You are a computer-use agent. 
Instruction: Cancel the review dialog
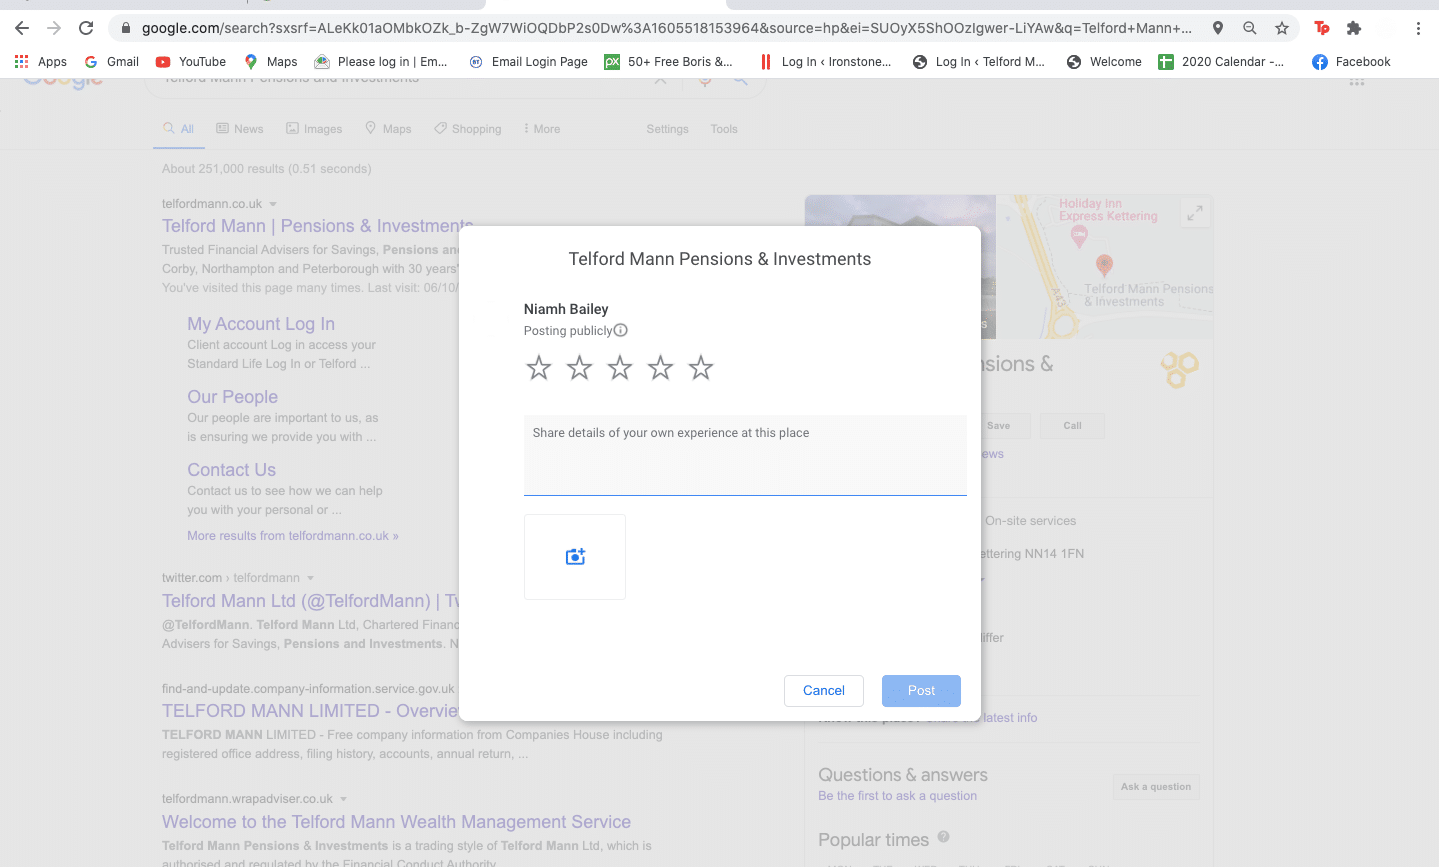824,691
